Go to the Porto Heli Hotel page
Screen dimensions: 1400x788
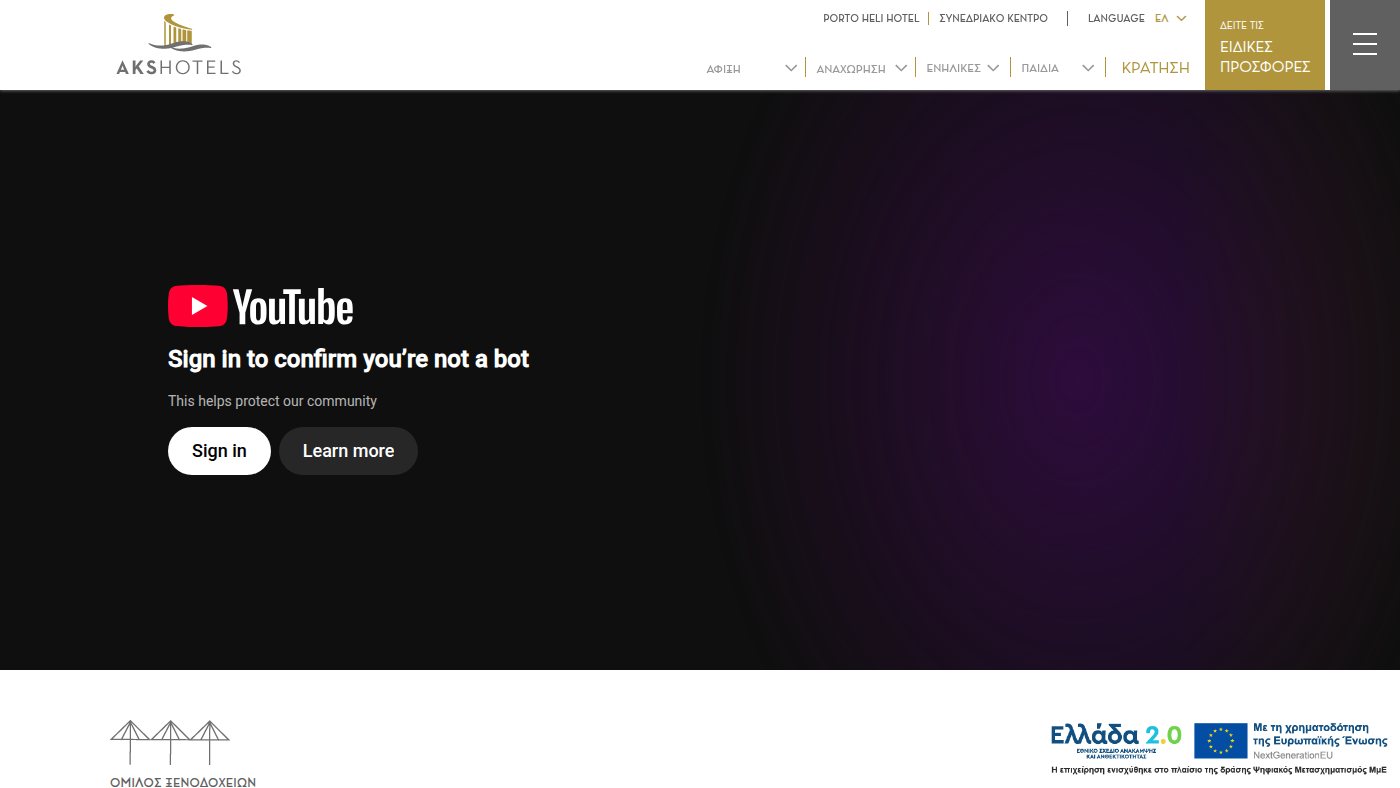[871, 18]
